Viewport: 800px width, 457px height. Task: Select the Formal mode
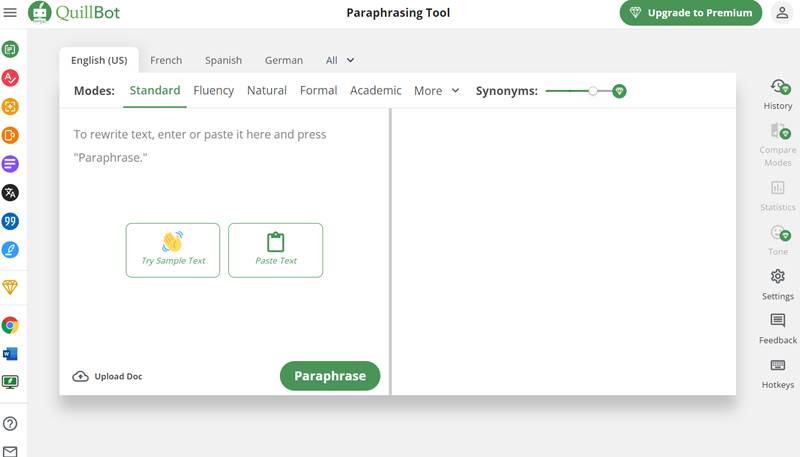(318, 91)
